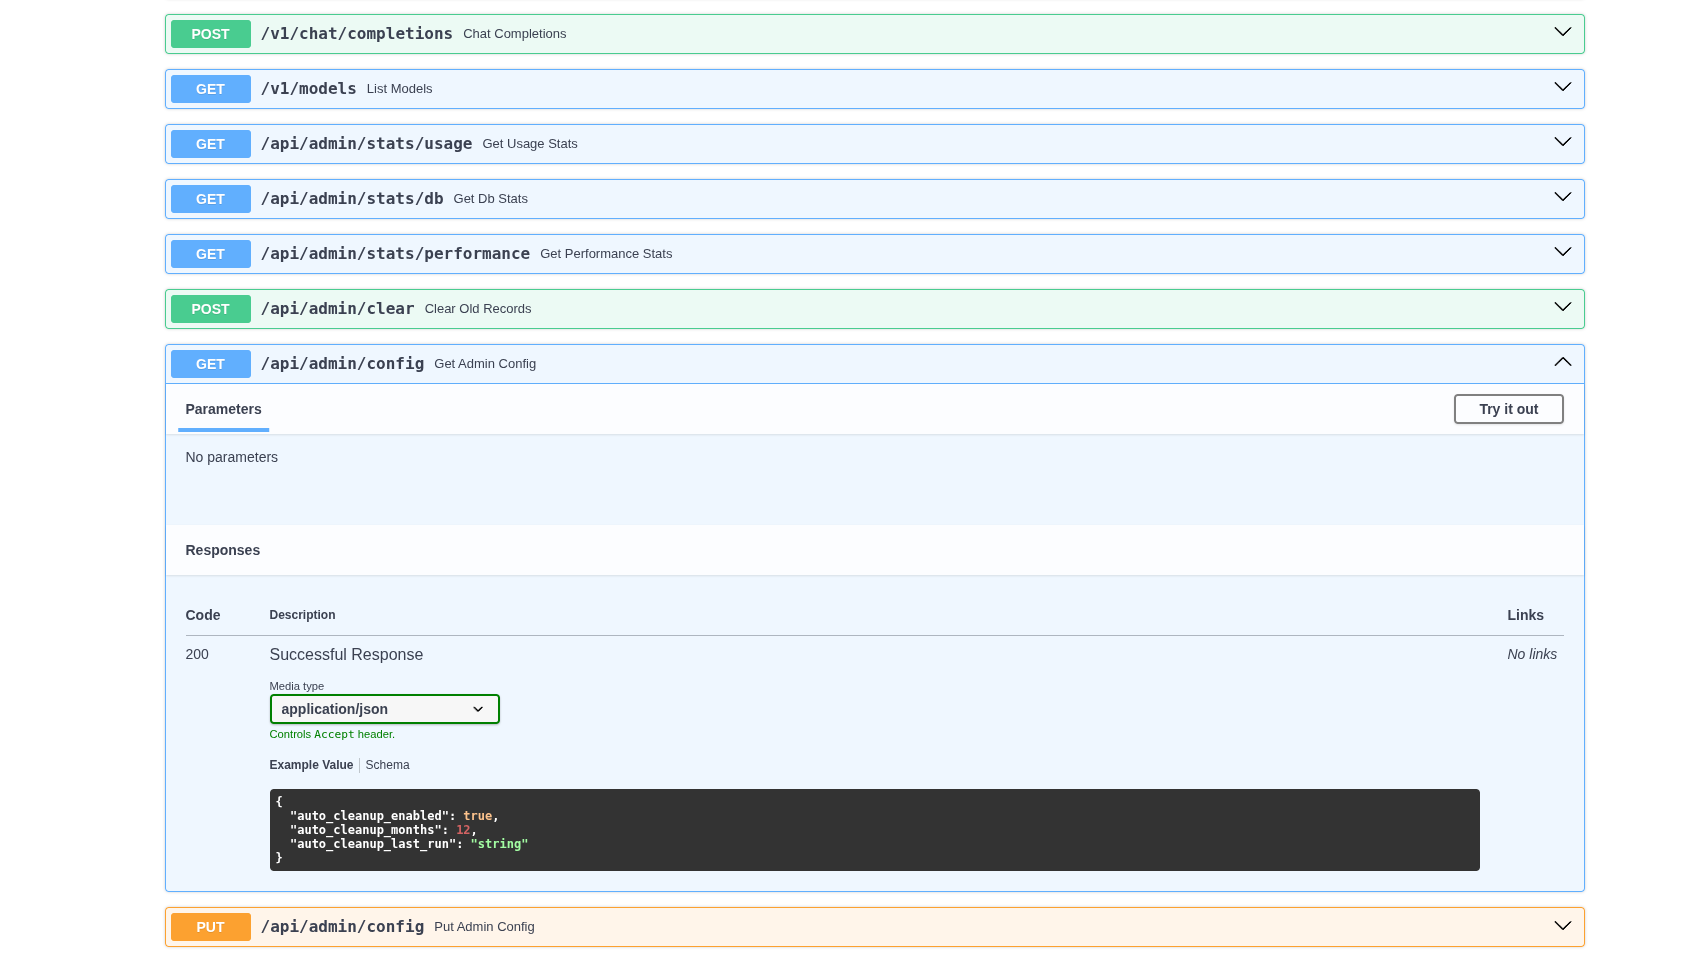Click the 'Put Admin Config' summary text
The width and height of the screenshot is (1703, 958).
coord(484,927)
